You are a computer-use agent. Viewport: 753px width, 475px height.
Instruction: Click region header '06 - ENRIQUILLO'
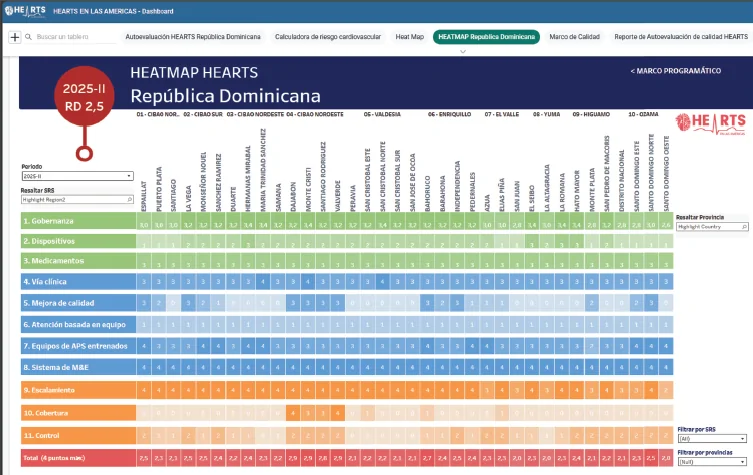click(x=449, y=114)
